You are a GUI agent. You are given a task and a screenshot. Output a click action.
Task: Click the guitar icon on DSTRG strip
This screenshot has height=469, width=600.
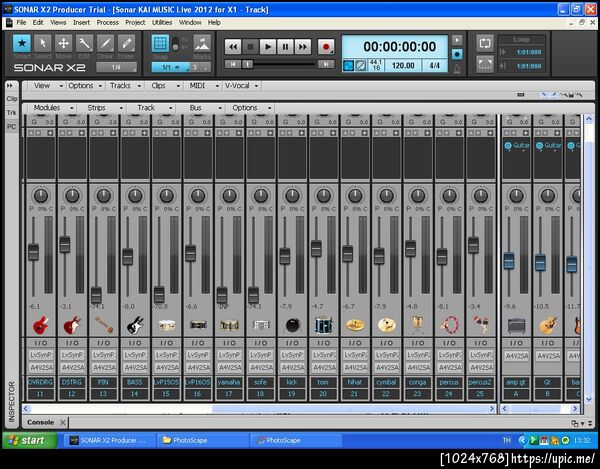(72, 325)
